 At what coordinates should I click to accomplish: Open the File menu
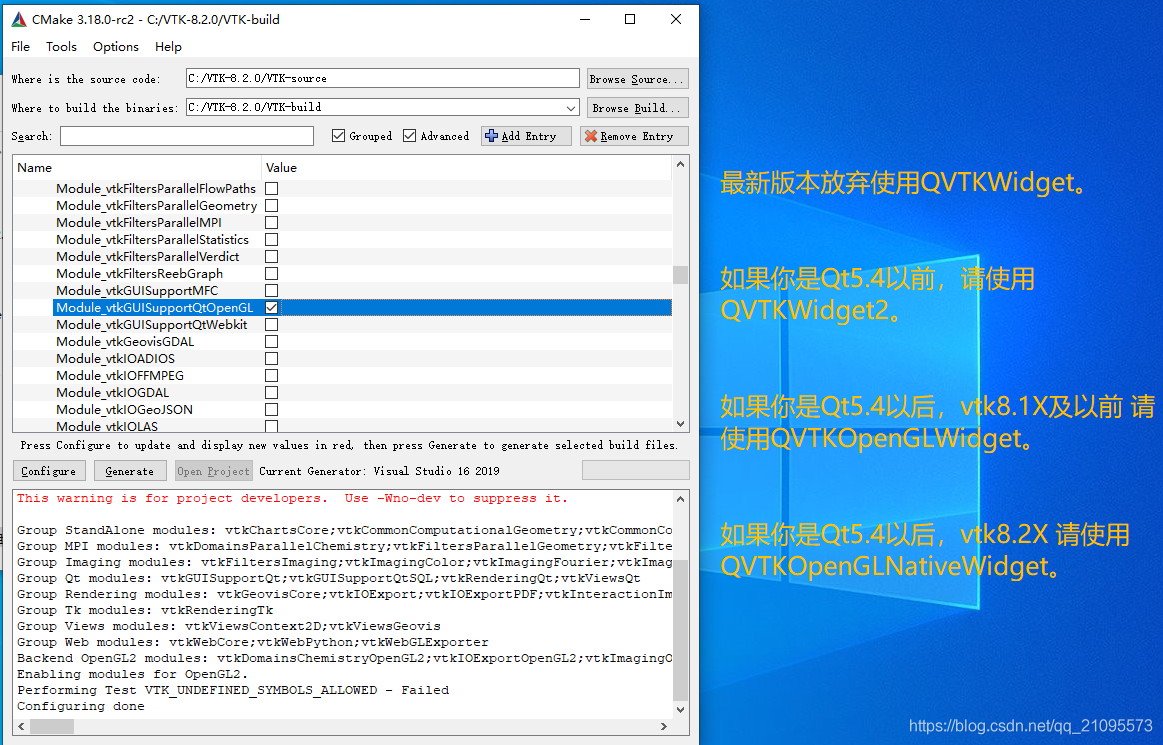[x=21, y=47]
